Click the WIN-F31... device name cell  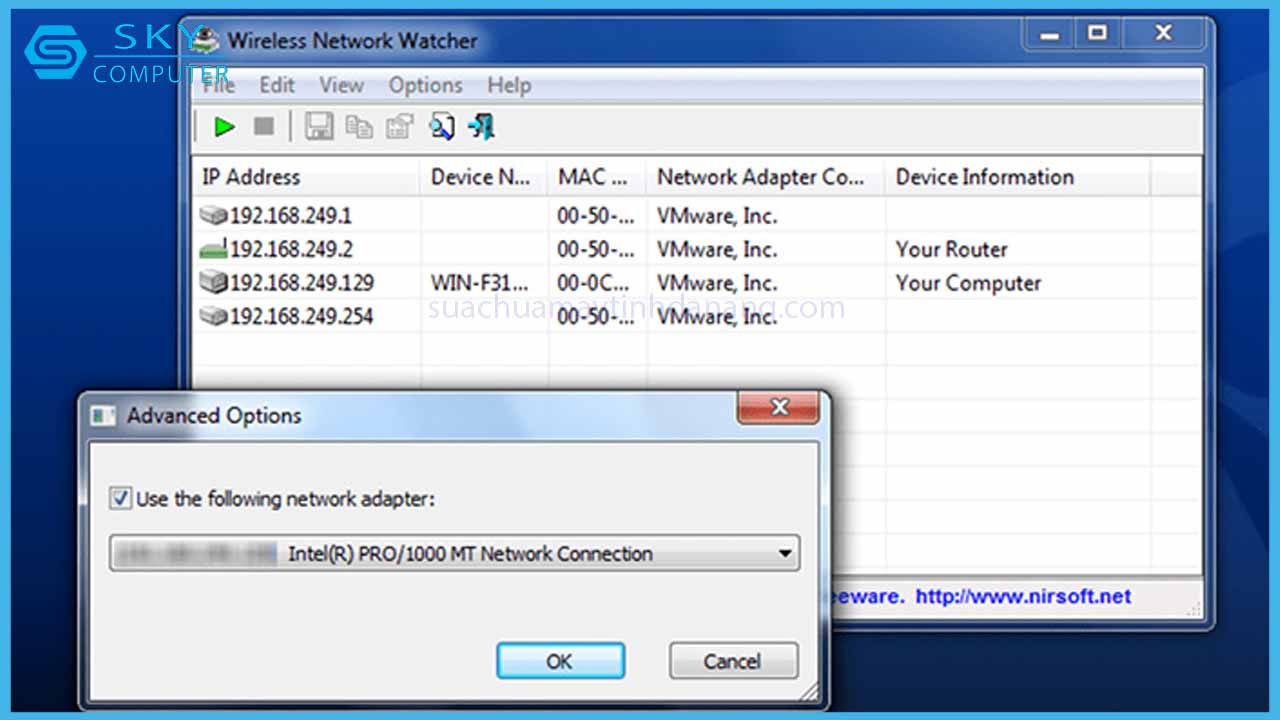tap(479, 283)
